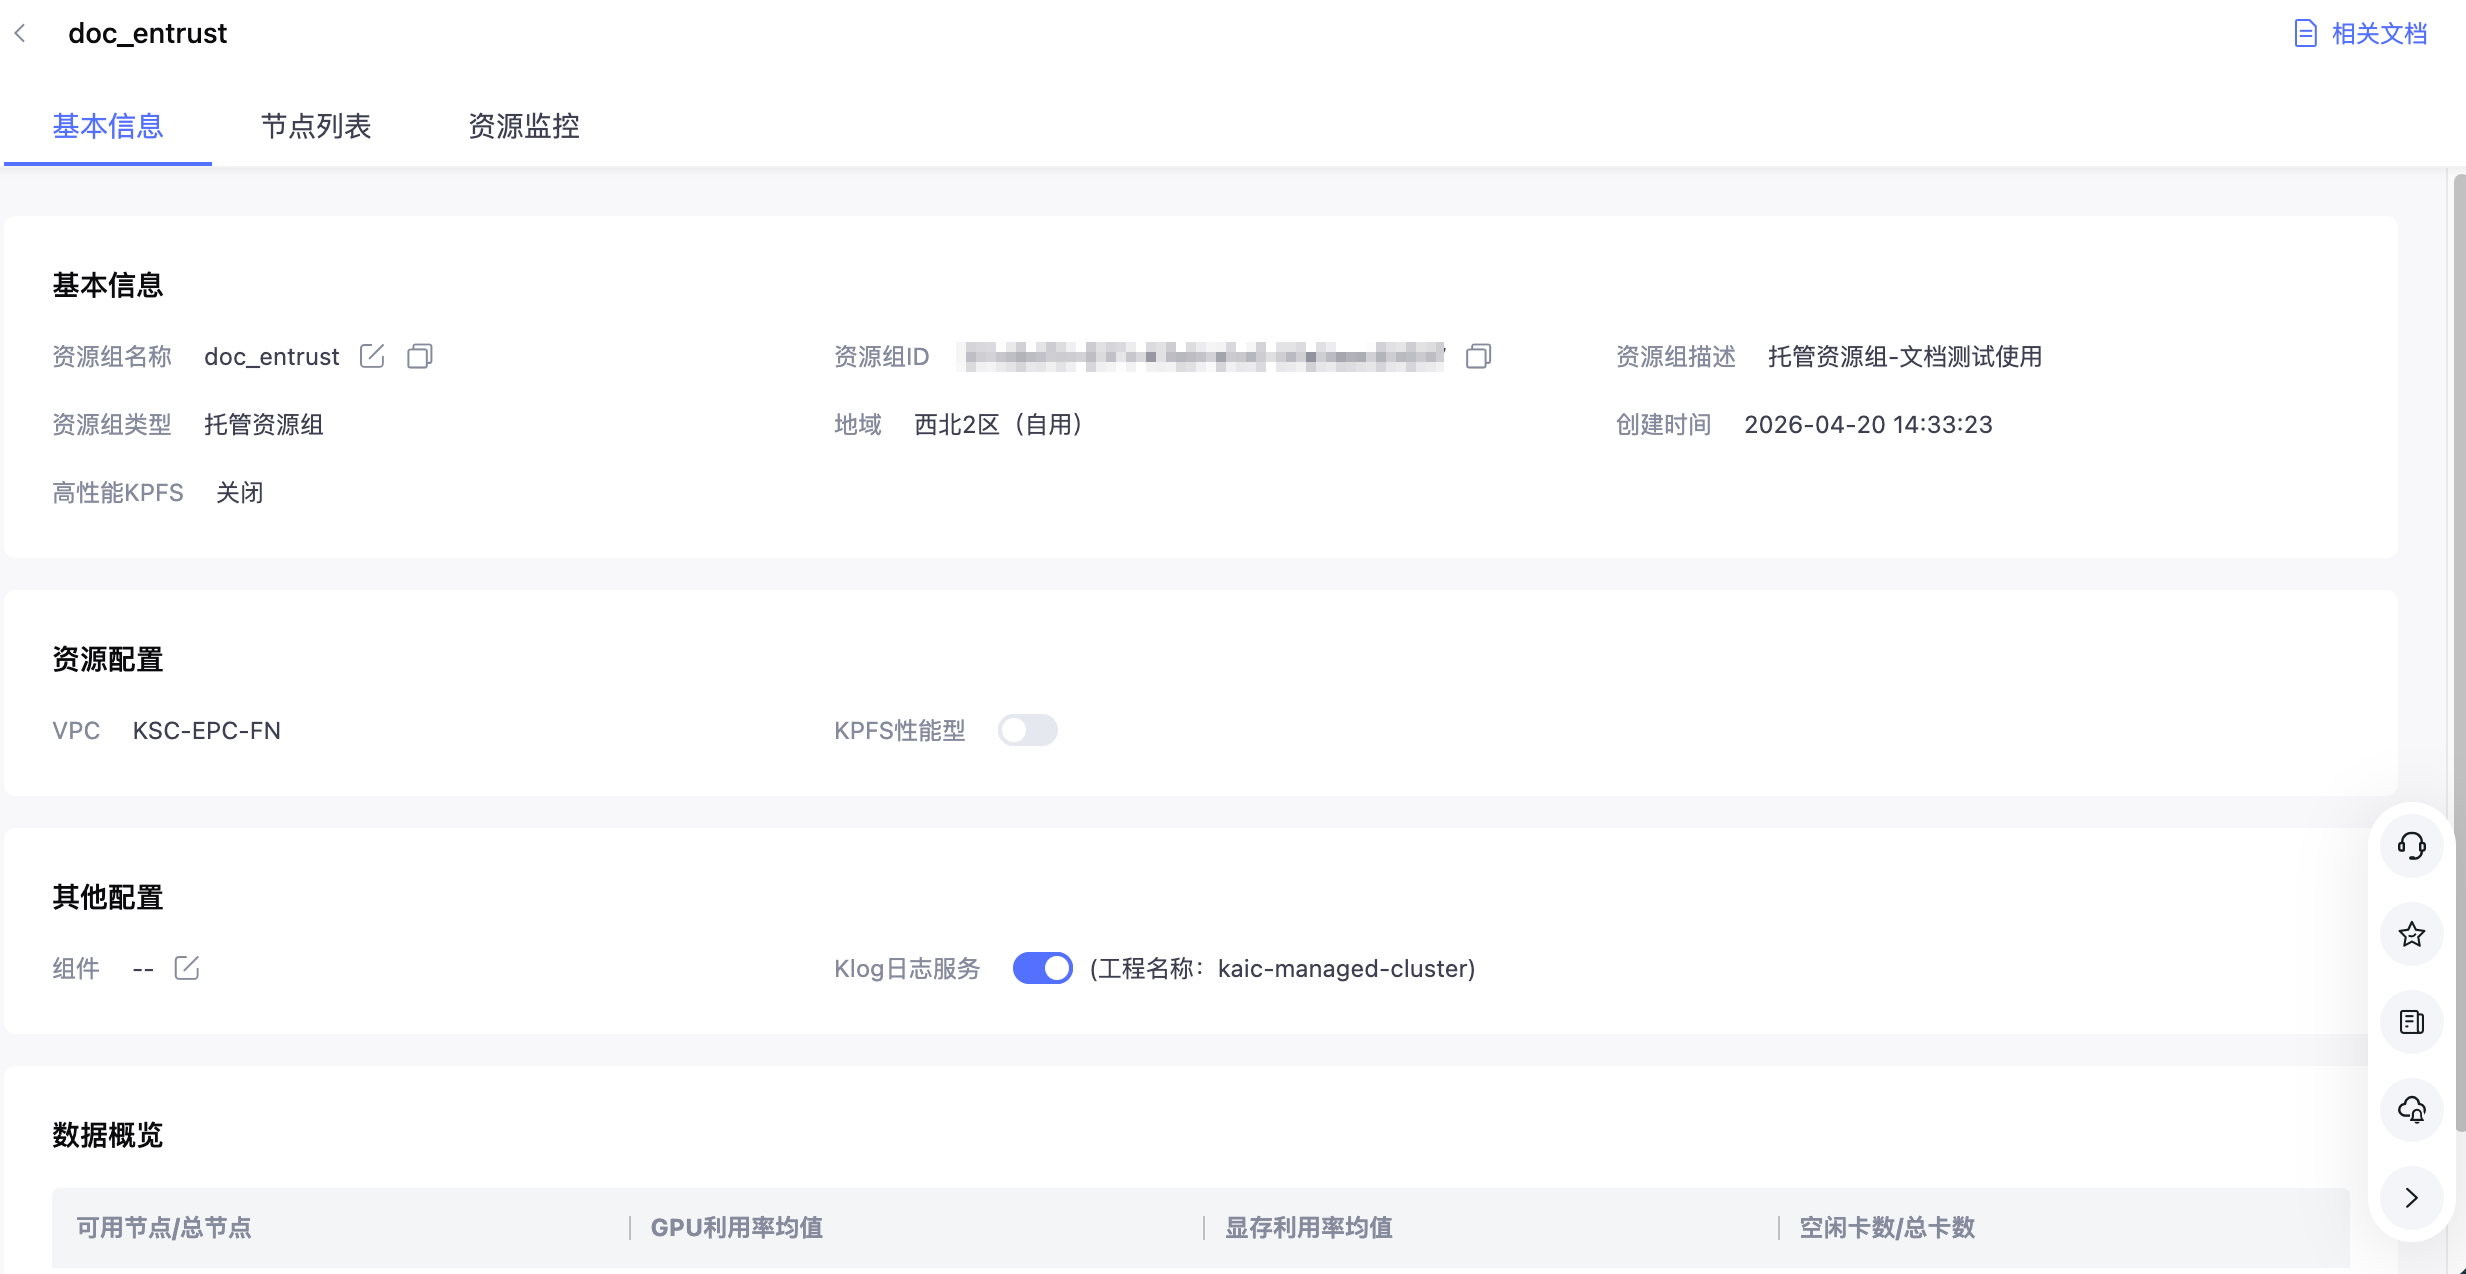Switch to the 节点列表 tab
The image size is (2466, 1274).
pos(316,126)
